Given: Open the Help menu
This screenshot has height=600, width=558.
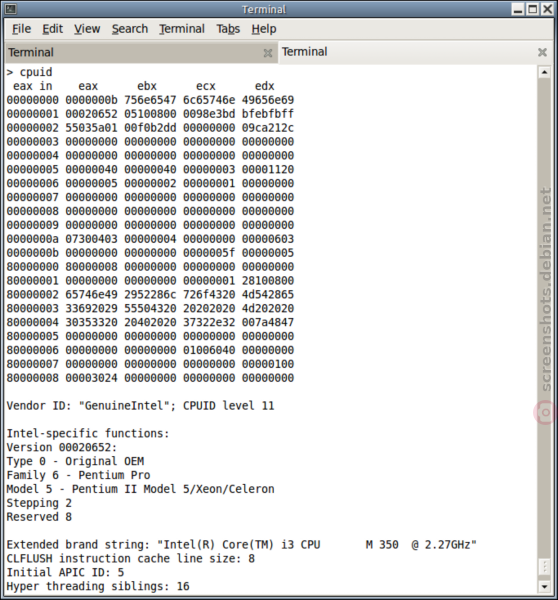Looking at the screenshot, I should [x=264, y=29].
